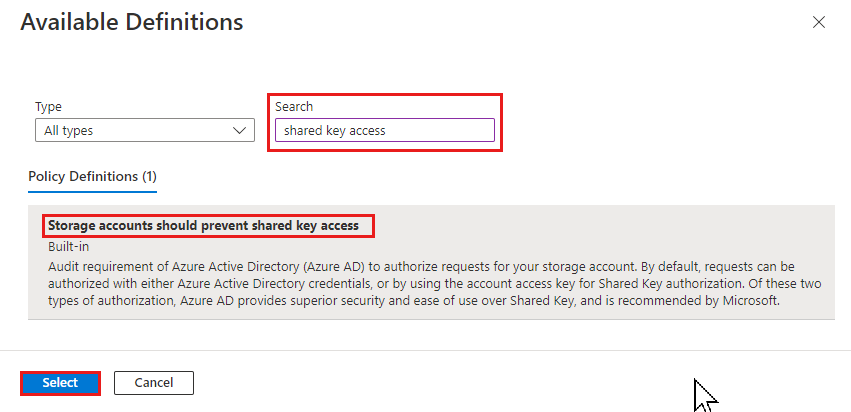Screen dimensions: 851x412
Task: Click the Available Definitions heading
Action: [132, 22]
